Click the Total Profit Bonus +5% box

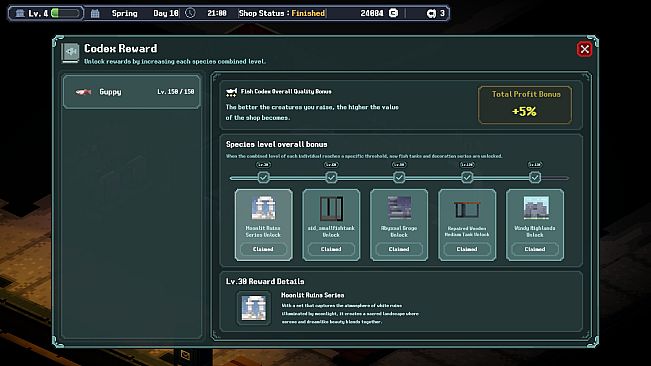(x=525, y=105)
